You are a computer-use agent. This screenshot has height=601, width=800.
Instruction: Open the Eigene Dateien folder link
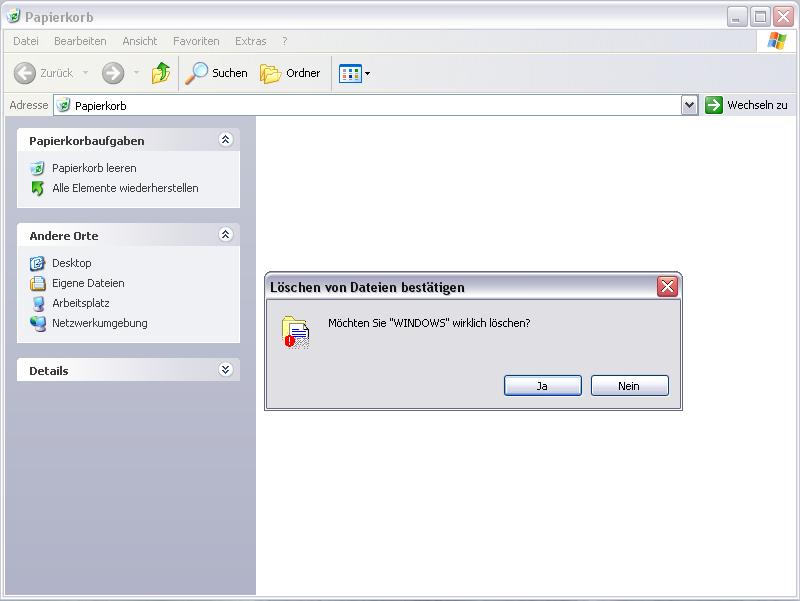pos(88,283)
